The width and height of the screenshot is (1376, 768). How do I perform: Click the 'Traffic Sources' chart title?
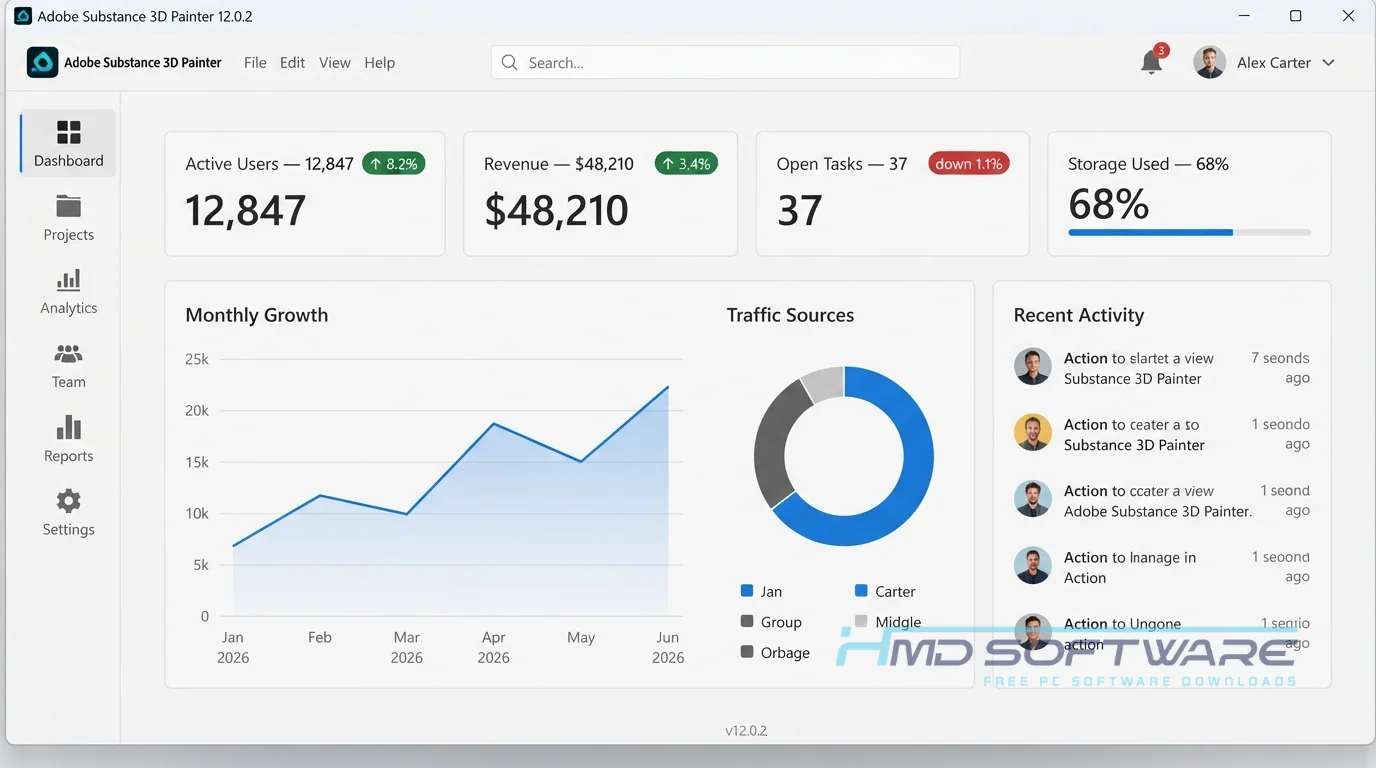[790, 315]
